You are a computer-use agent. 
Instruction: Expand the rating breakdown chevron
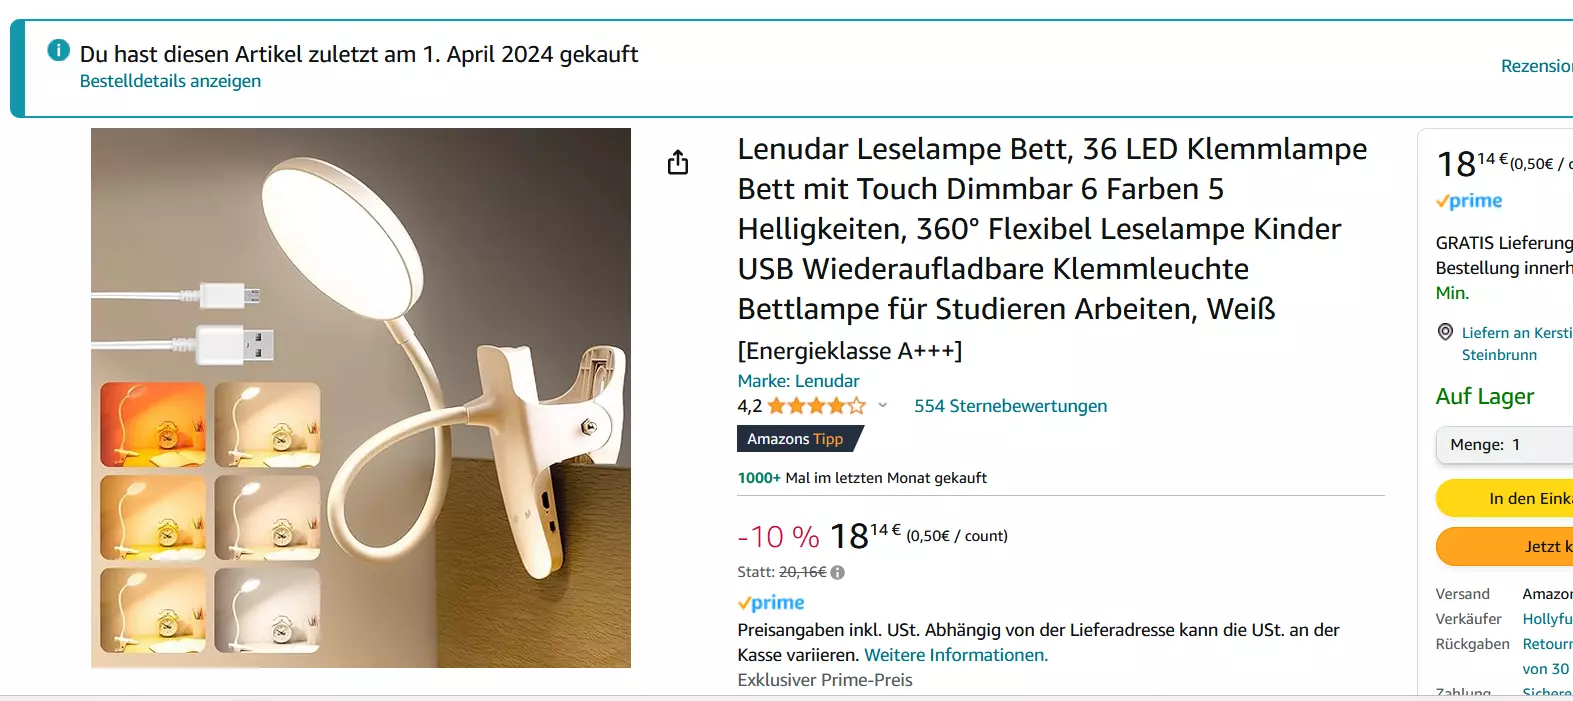(x=883, y=406)
